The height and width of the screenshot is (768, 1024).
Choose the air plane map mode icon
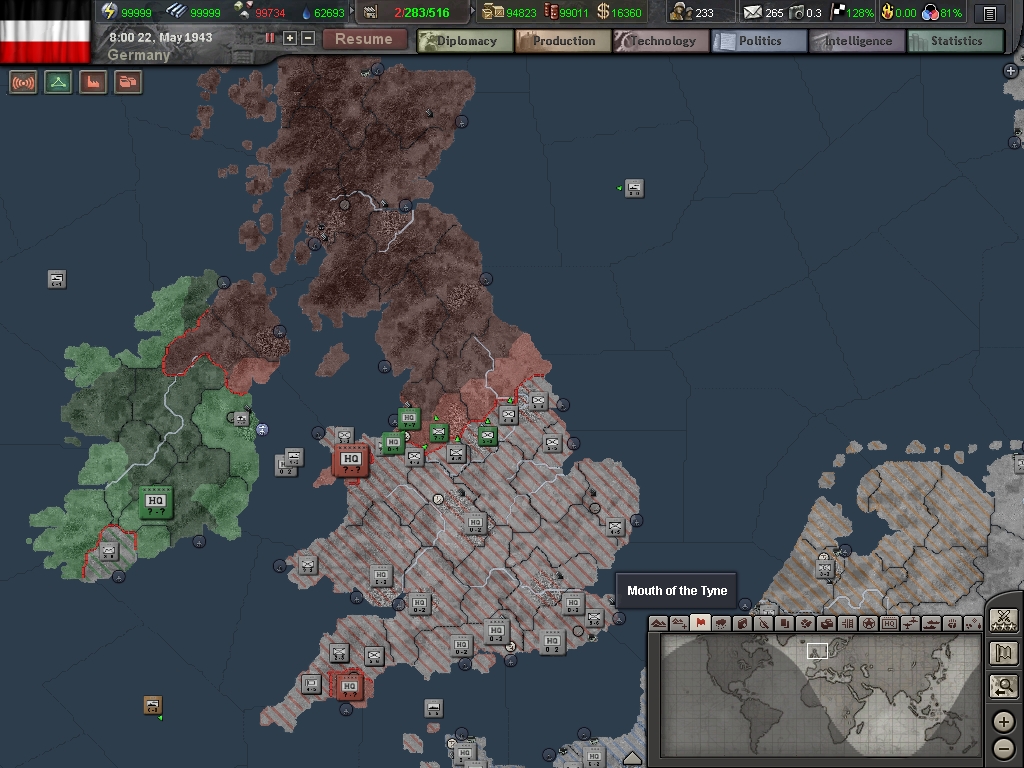pos(911,623)
